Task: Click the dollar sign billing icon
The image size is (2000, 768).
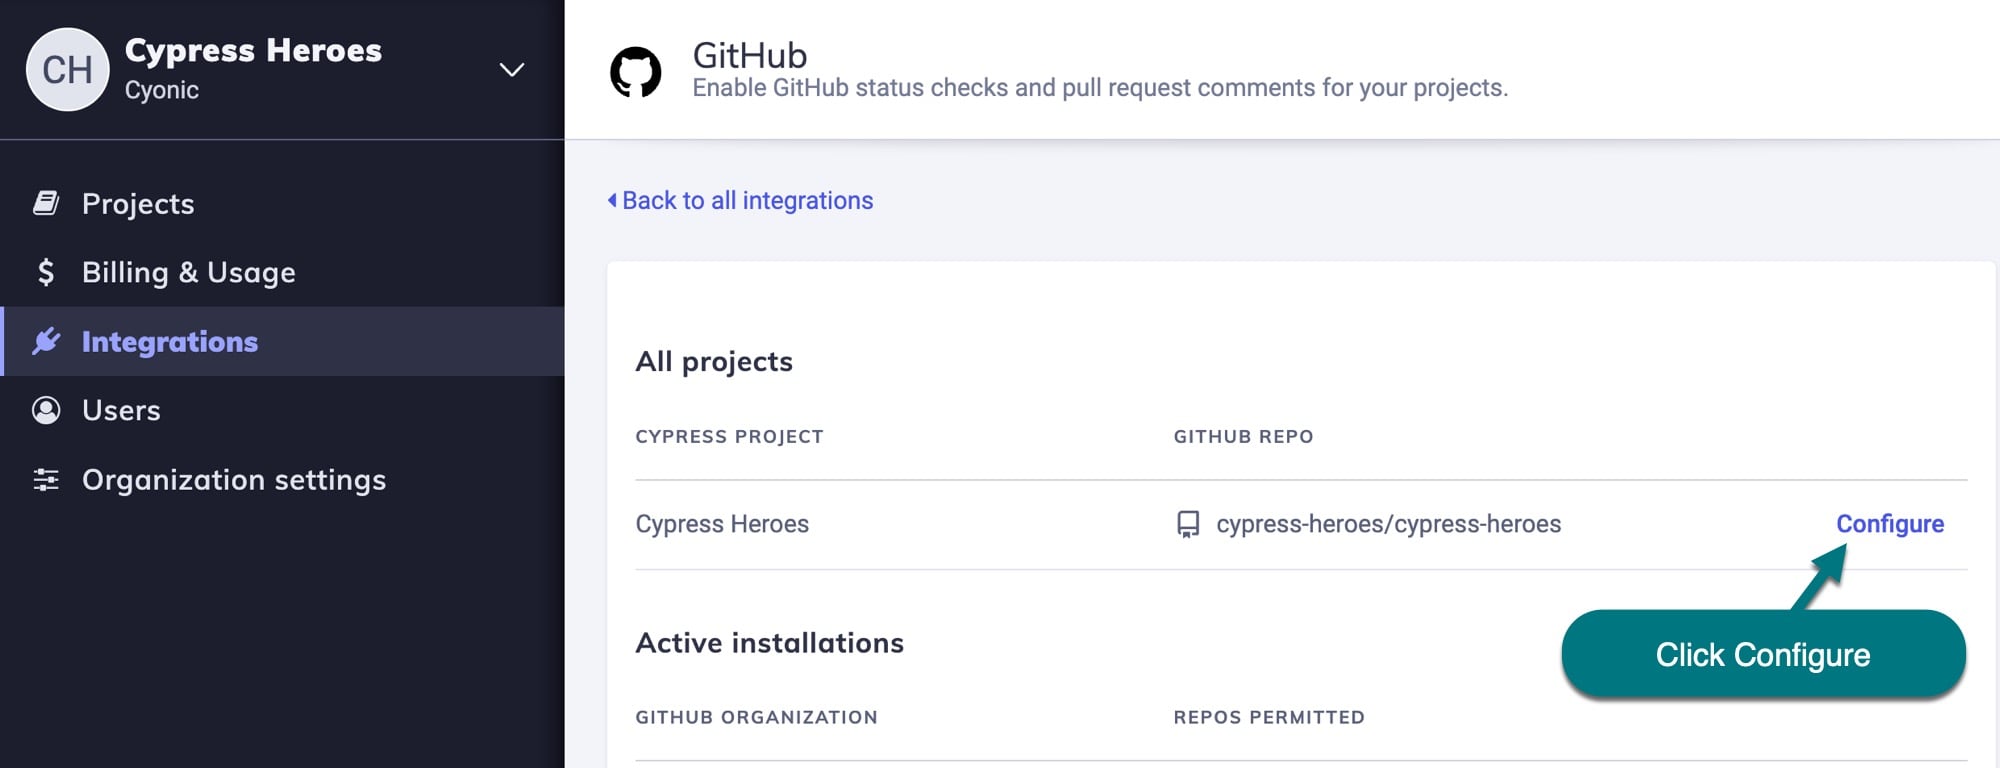Action: [x=46, y=272]
